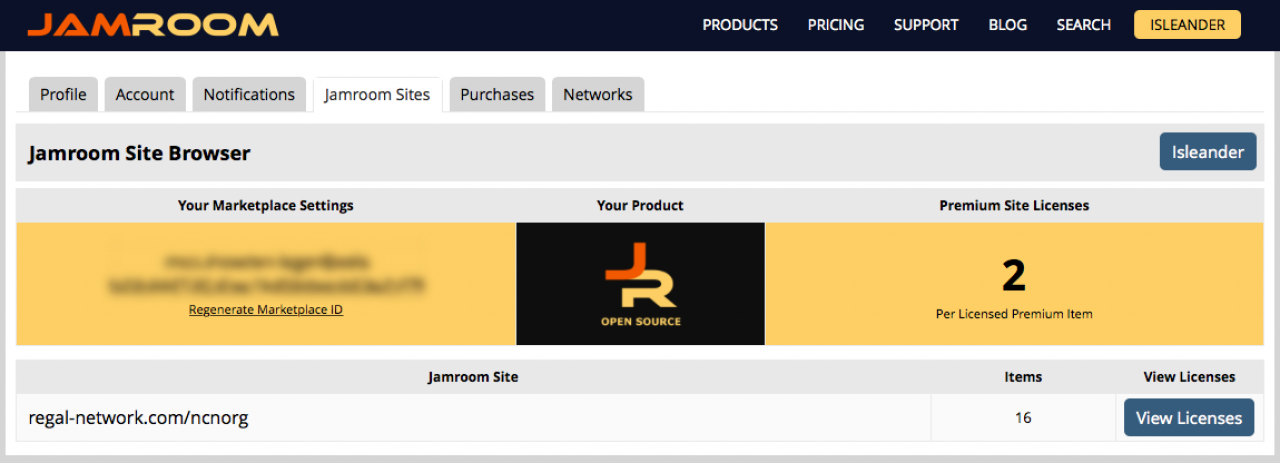Click the yellow ISLEANDER account button
Screen dimensions: 1280x463
coord(1187,25)
